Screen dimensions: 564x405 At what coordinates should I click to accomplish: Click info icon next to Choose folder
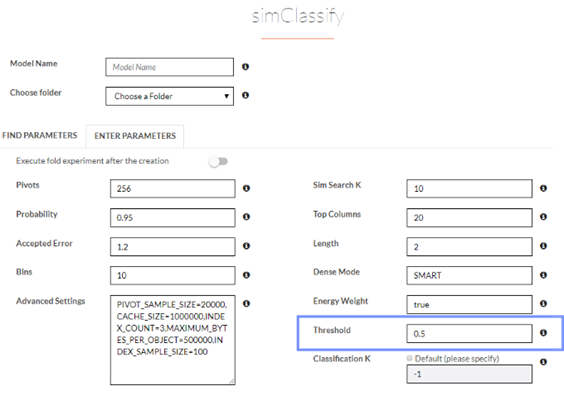pyautogui.click(x=245, y=95)
